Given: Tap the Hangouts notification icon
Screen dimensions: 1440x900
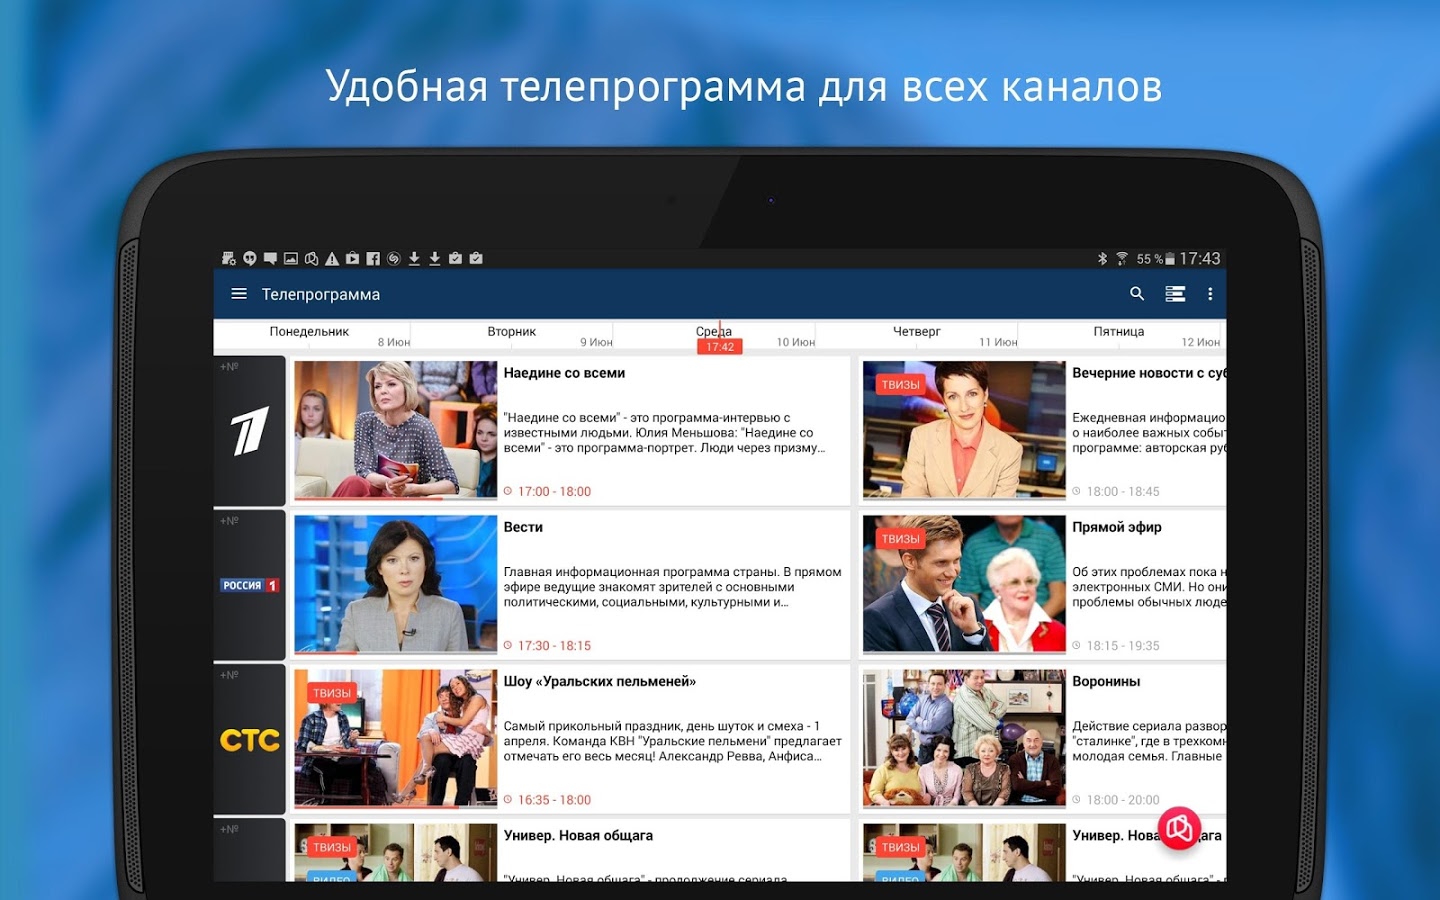Looking at the screenshot, I should click(249, 258).
